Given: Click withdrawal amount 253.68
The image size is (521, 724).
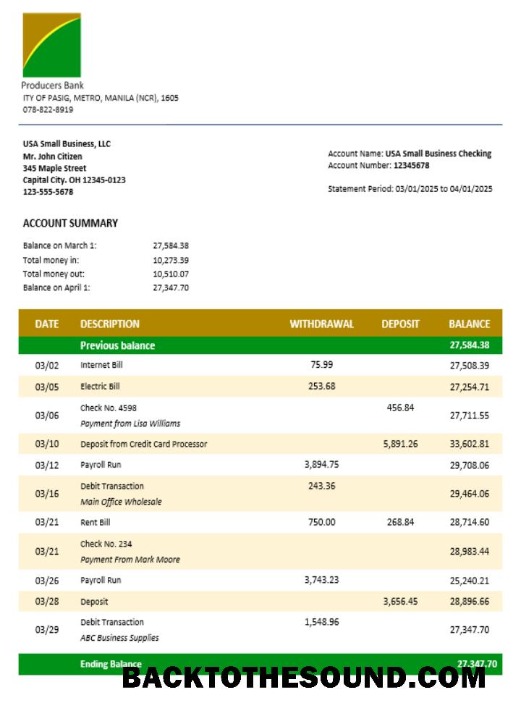Looking at the screenshot, I should 322,386.
